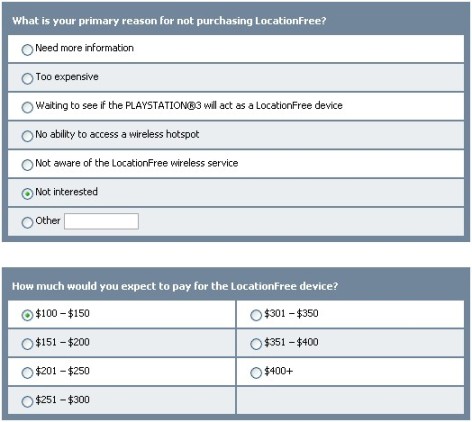Choose the $301 – $350 price range
The height and width of the screenshot is (422, 472).
point(256,315)
